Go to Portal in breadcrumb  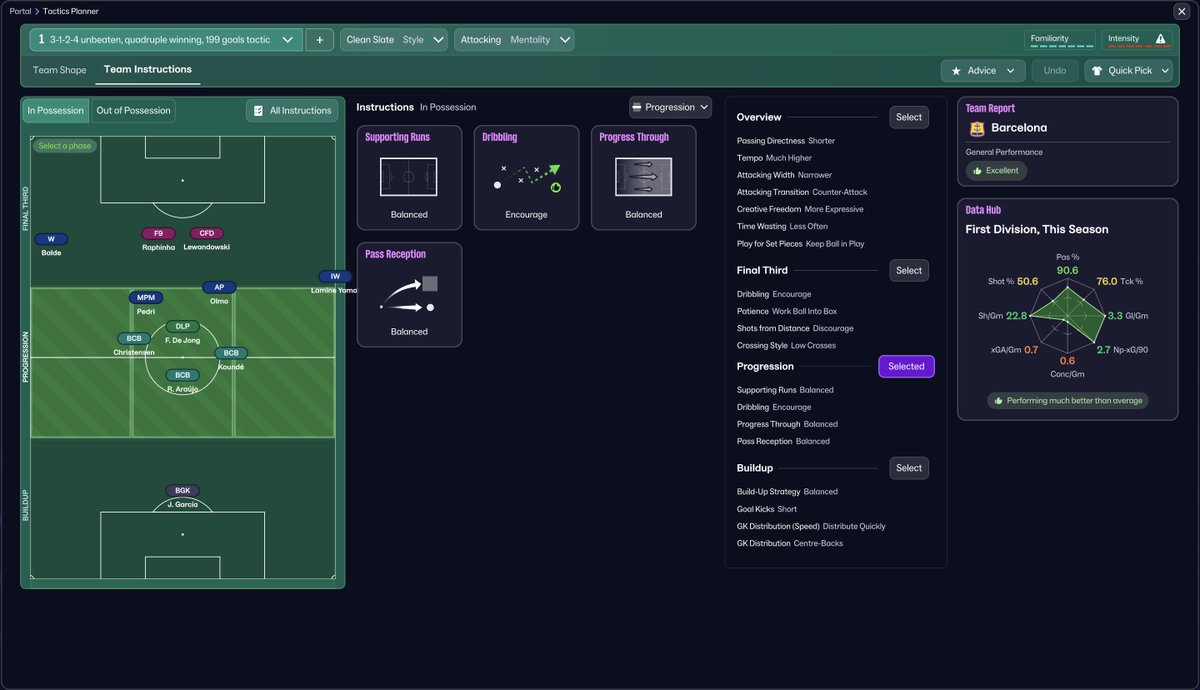click(x=20, y=11)
